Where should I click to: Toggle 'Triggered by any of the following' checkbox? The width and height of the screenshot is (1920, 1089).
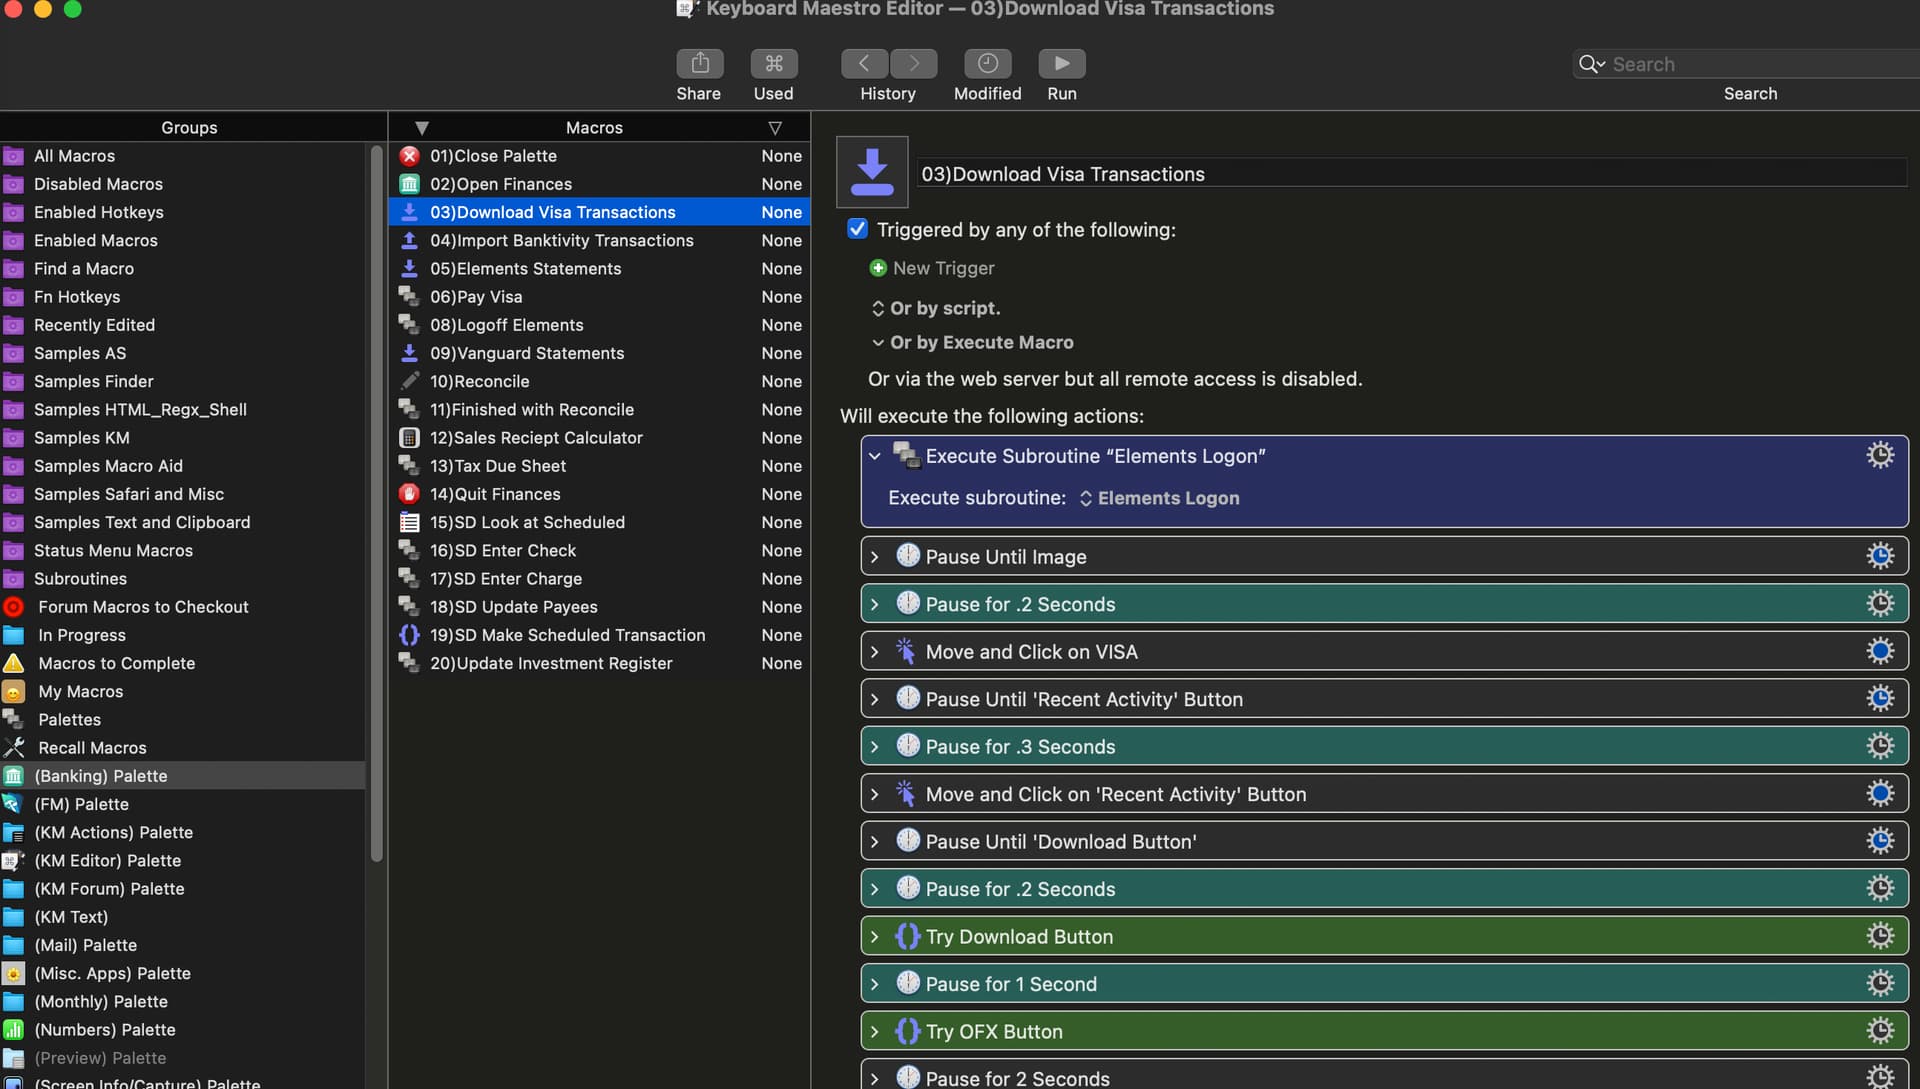click(x=857, y=229)
